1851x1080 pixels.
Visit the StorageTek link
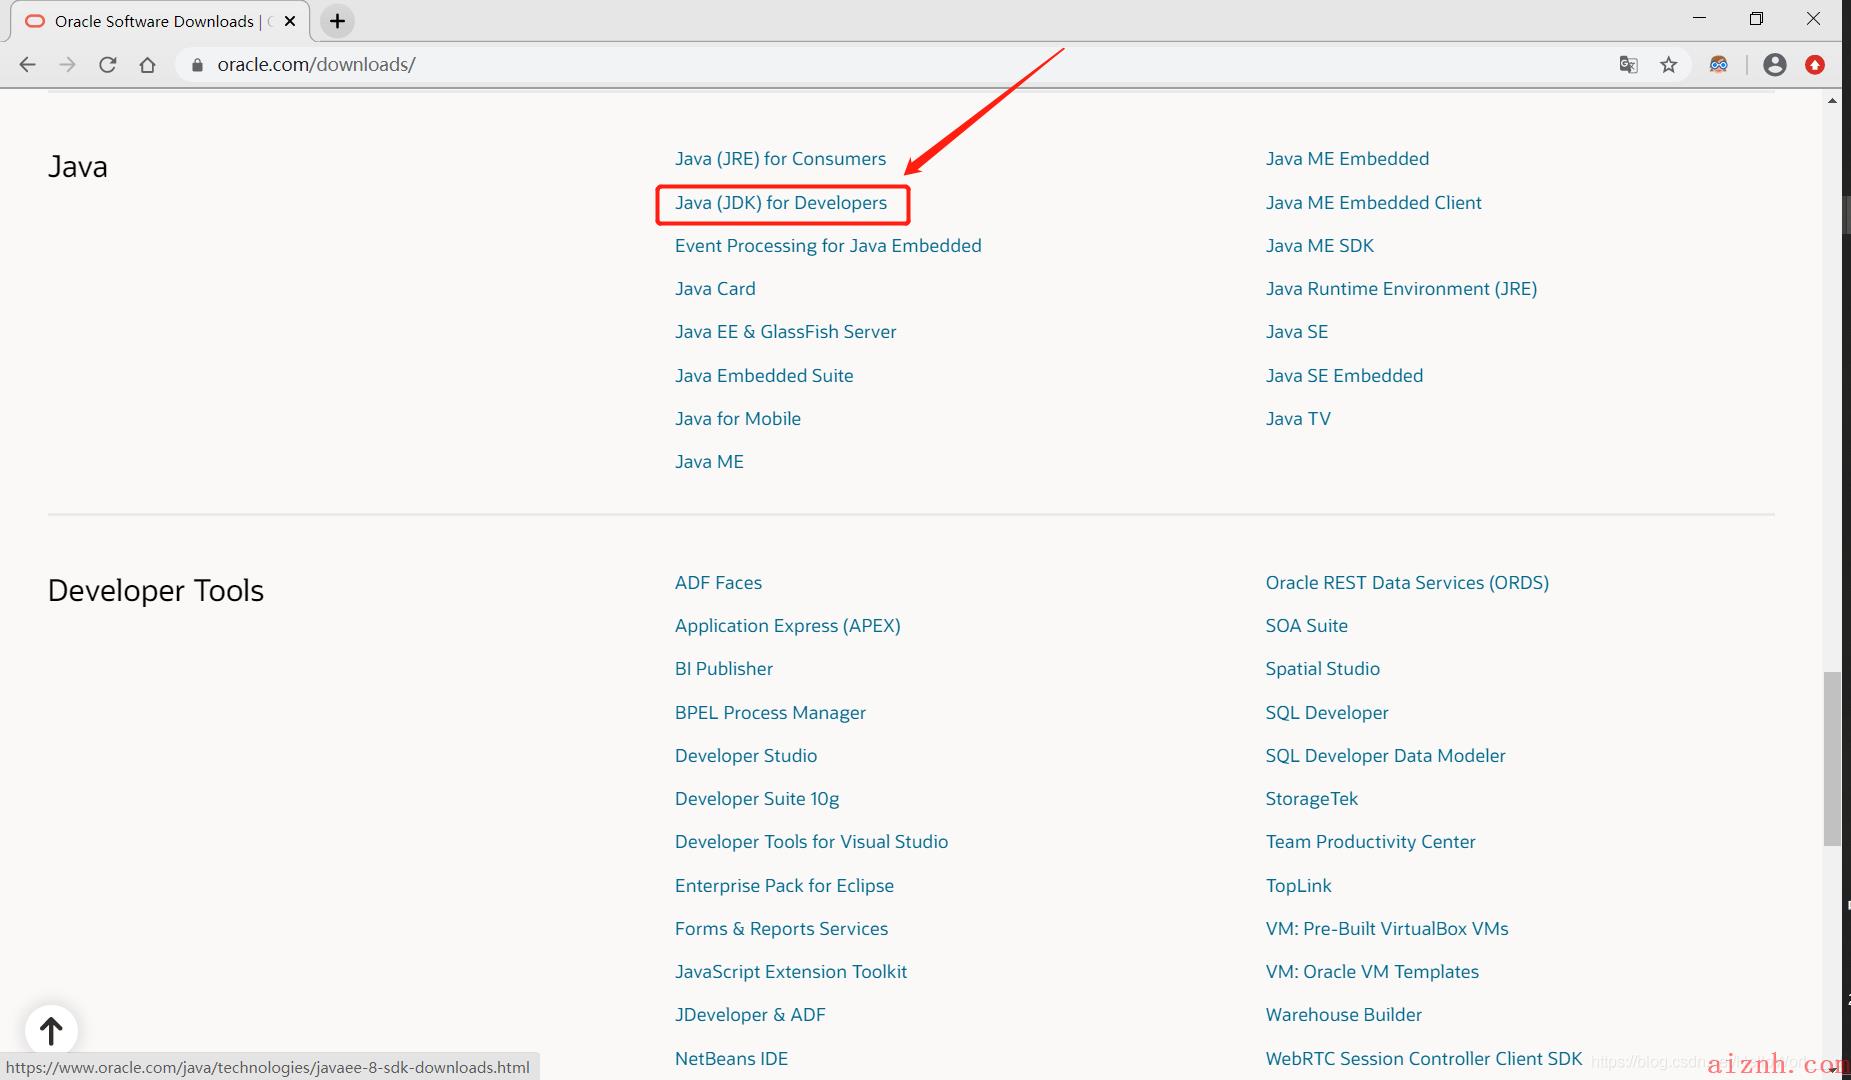(1312, 799)
